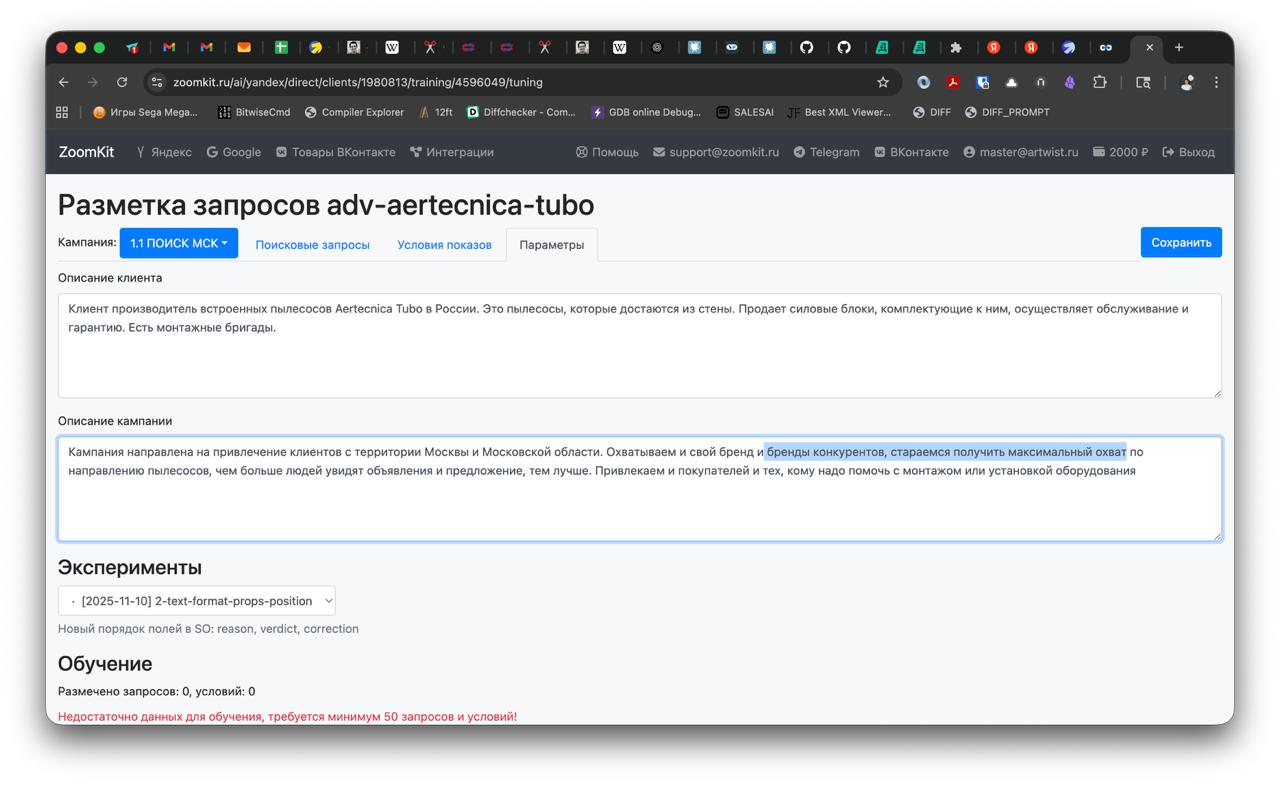
Task: Open the apps grid in bookmarks bar
Action: click(x=62, y=112)
